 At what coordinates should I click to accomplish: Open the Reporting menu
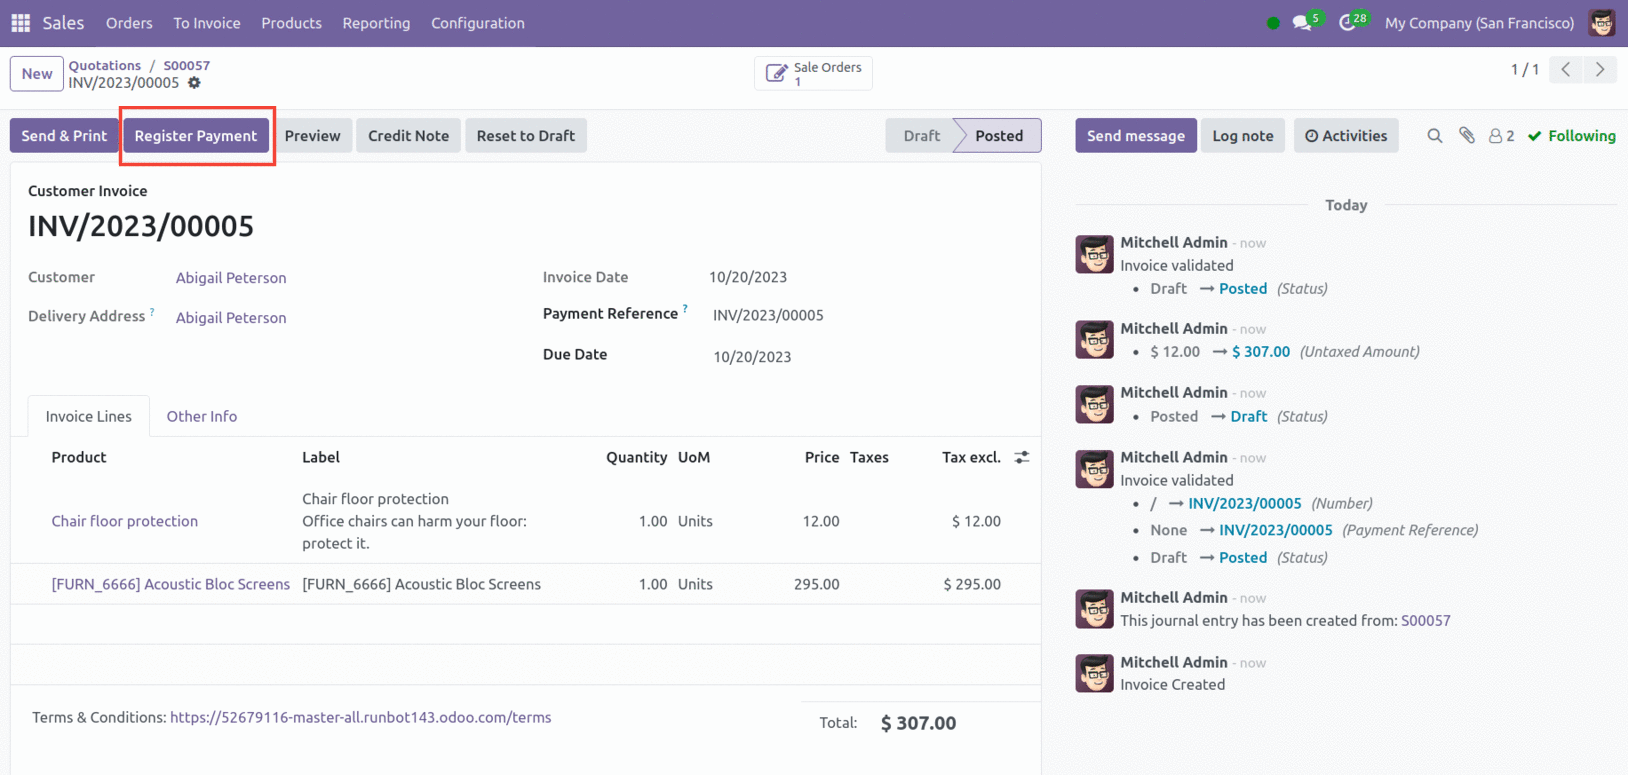tap(376, 23)
